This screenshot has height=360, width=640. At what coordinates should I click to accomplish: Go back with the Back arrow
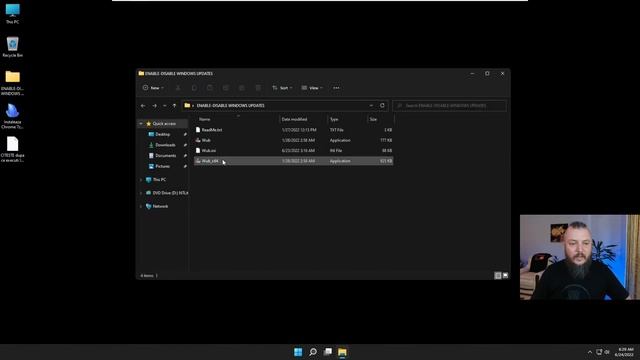(143, 106)
